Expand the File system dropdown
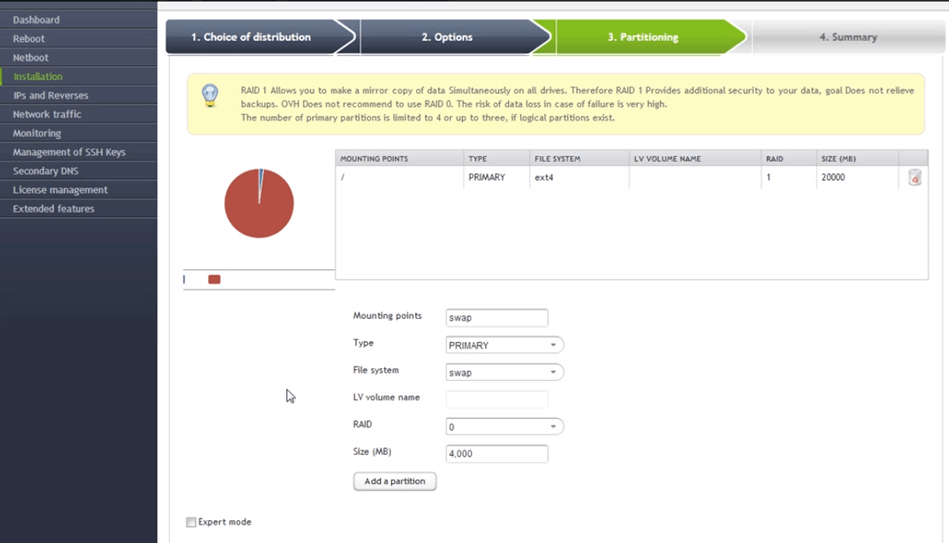 click(x=504, y=372)
